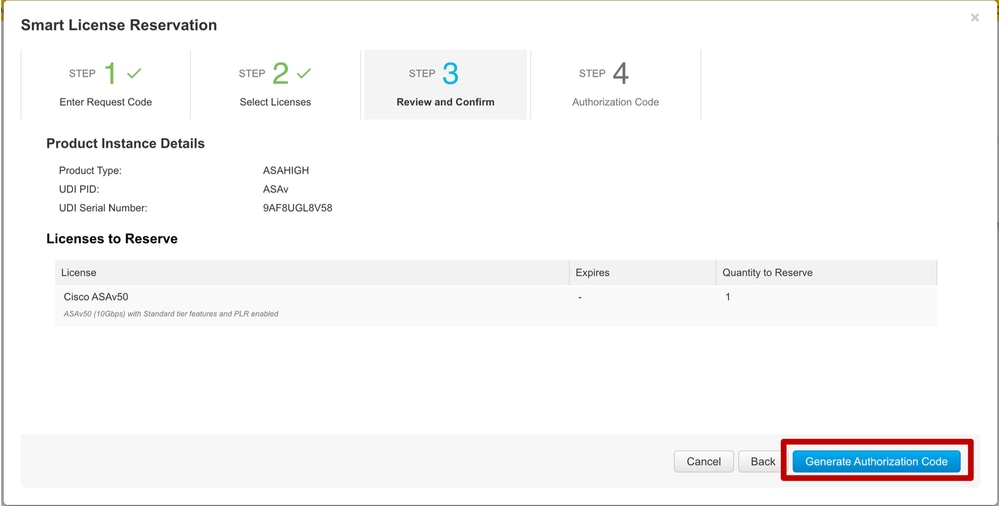Go to Step 1 Enter Request Code
This screenshot has width=999, height=506.
click(x=106, y=85)
